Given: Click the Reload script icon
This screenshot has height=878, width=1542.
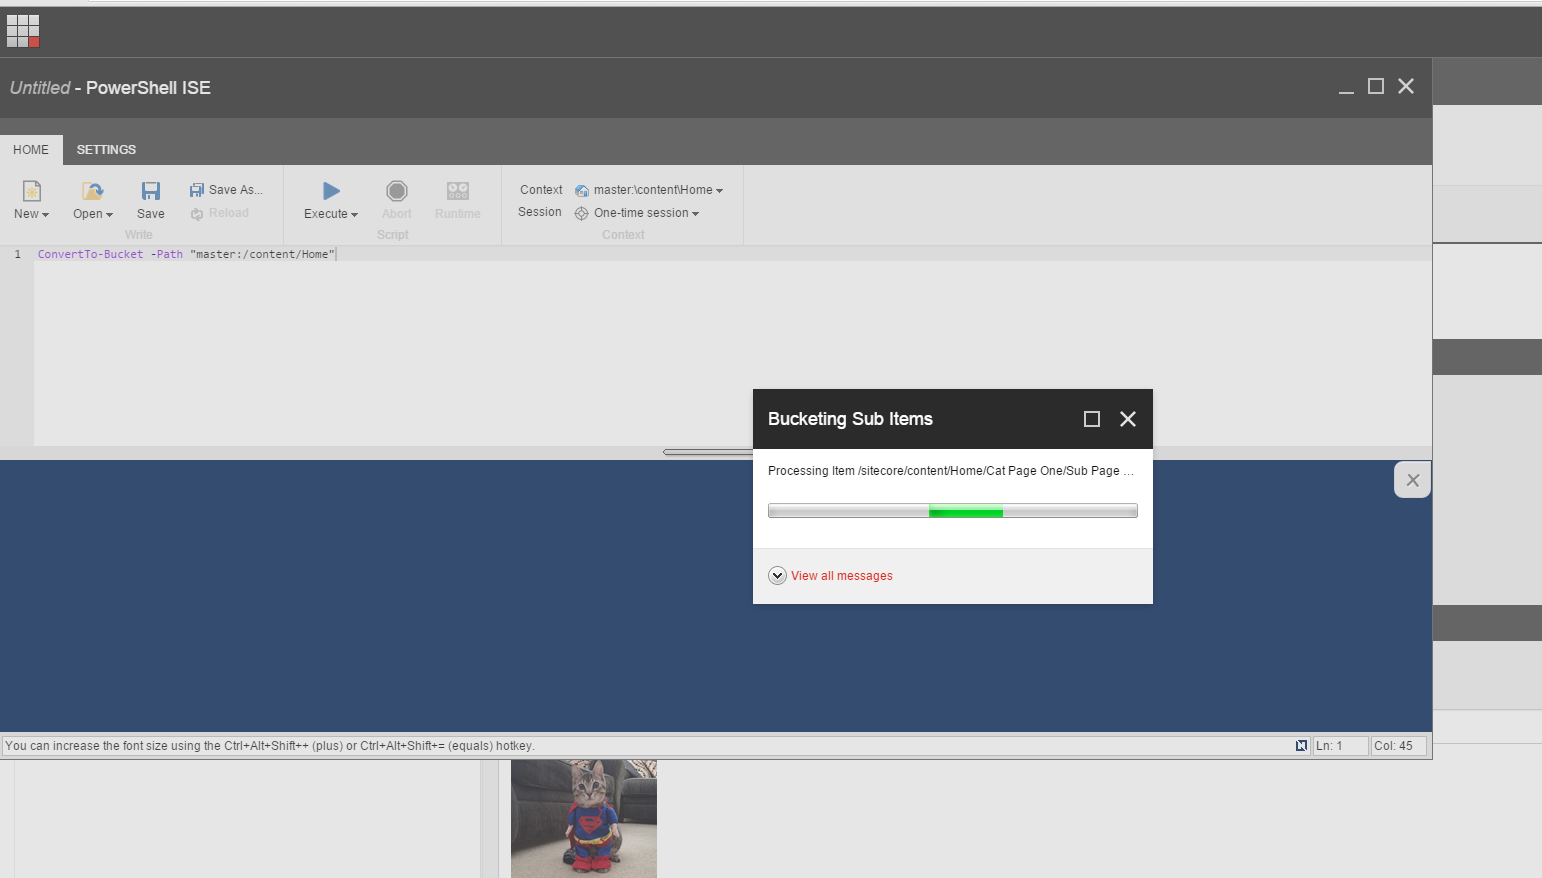Looking at the screenshot, I should [197, 214].
